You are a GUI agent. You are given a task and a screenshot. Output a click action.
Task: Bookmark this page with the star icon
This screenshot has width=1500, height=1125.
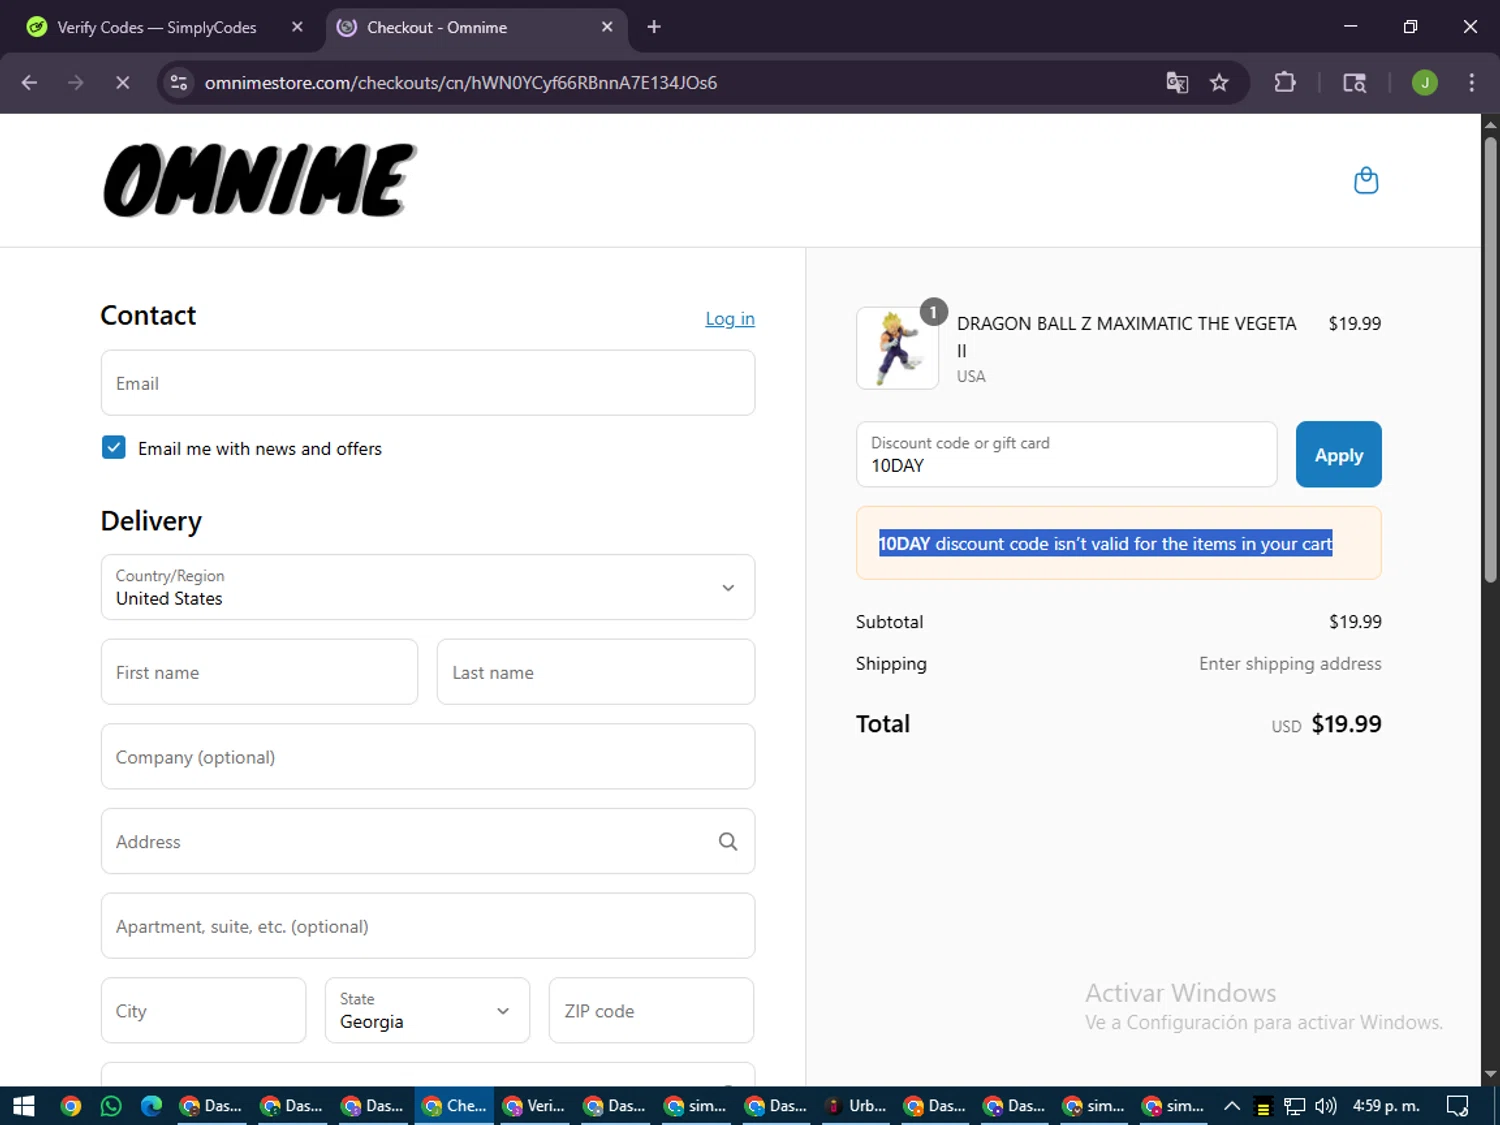1219,83
